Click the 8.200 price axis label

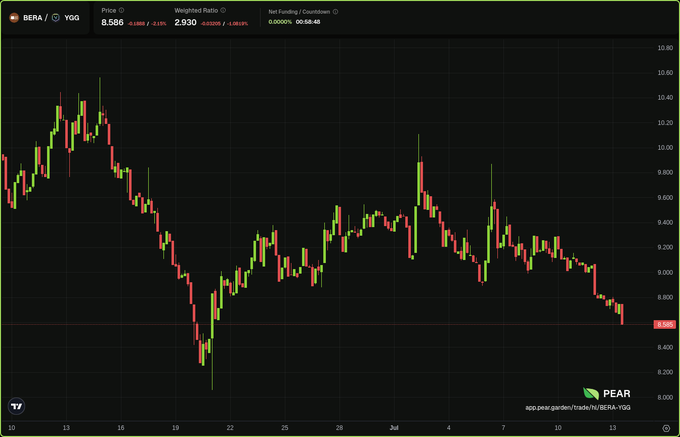(x=665, y=372)
